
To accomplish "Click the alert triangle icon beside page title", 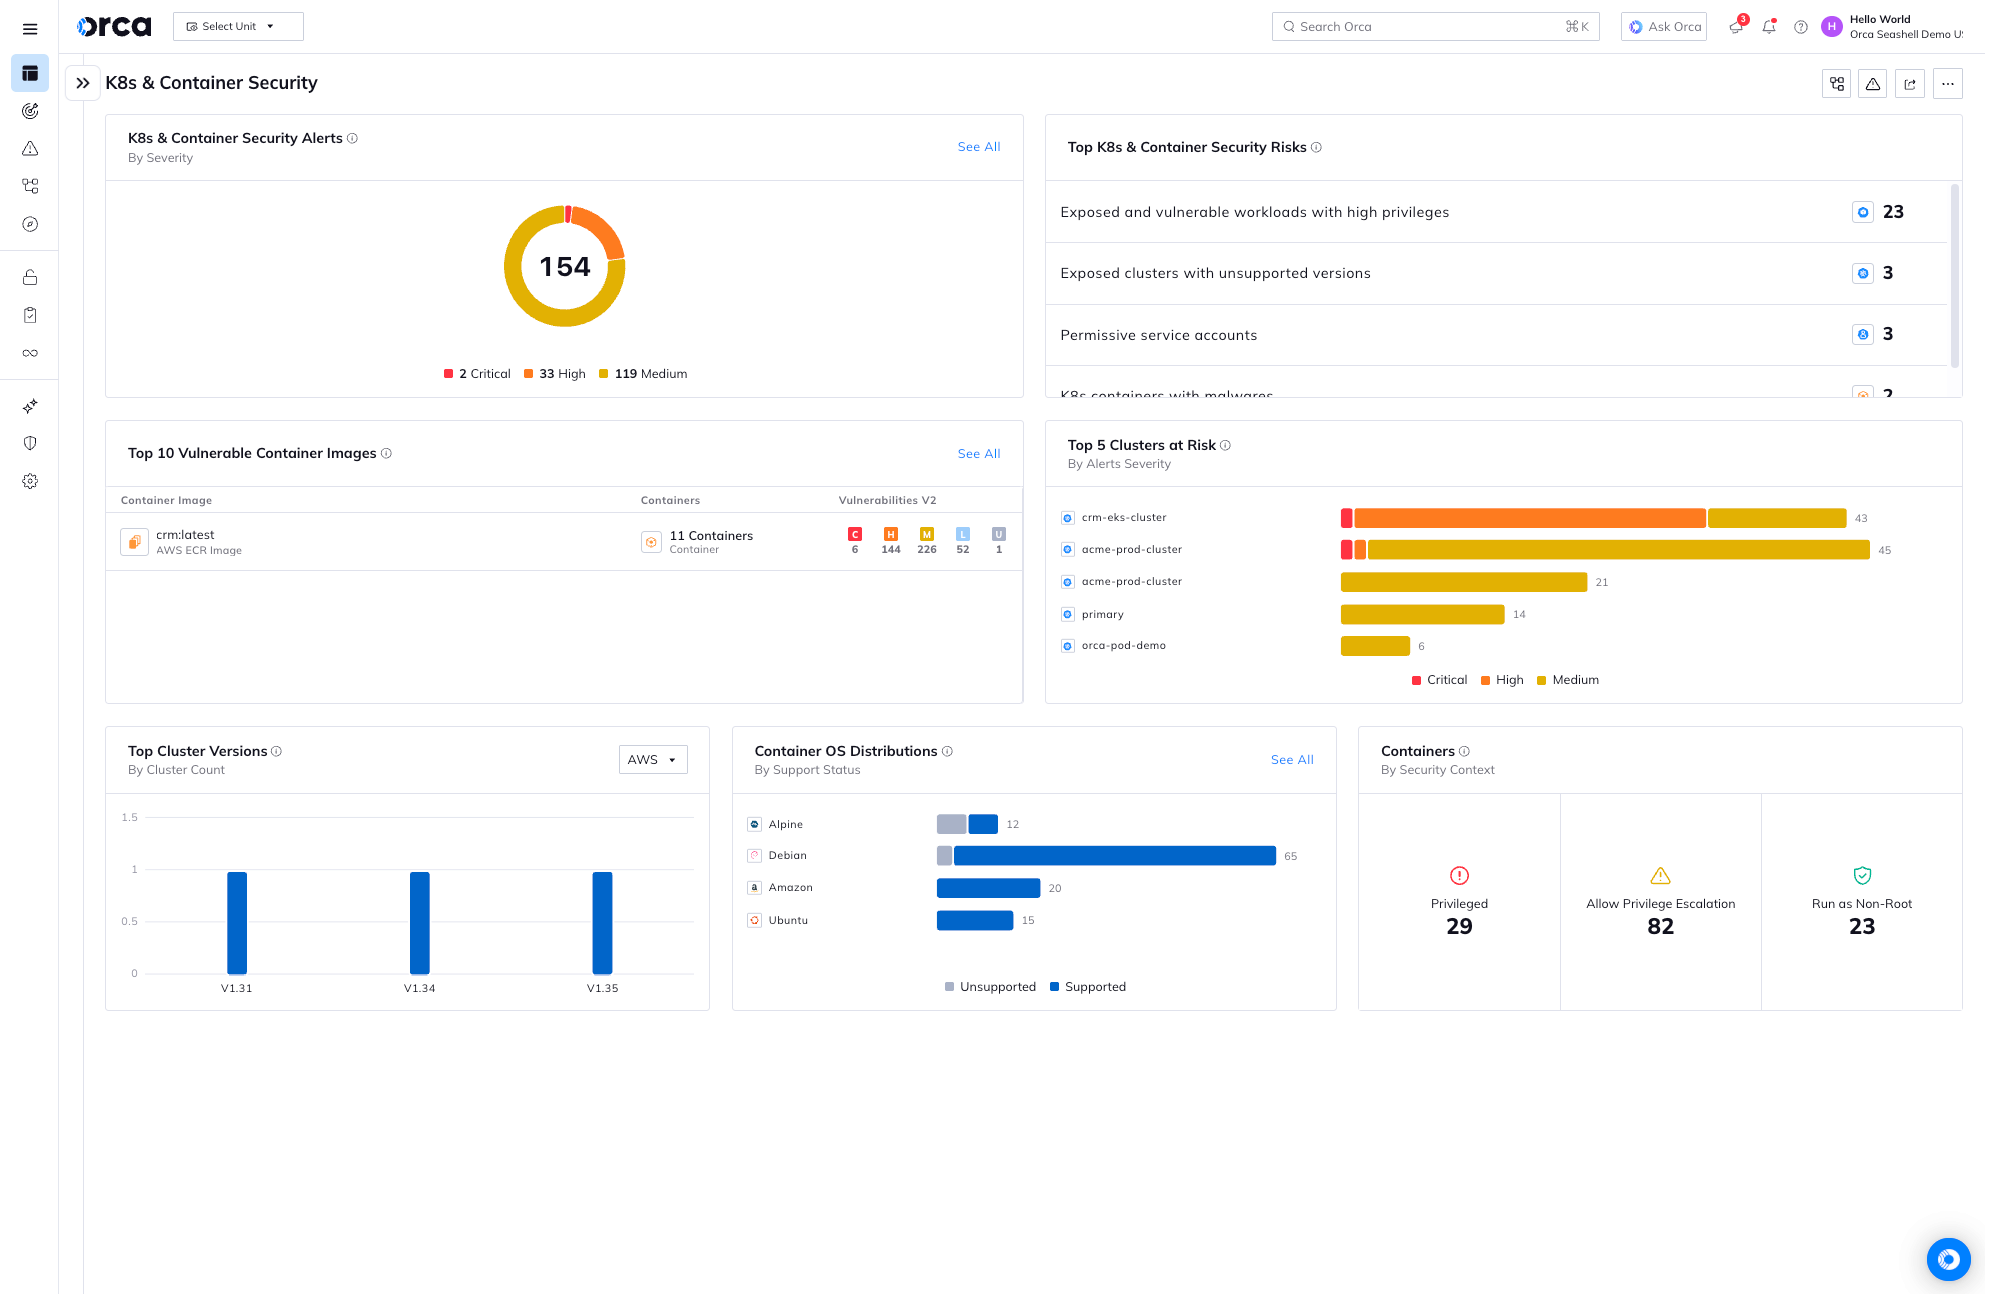I will click(1873, 84).
